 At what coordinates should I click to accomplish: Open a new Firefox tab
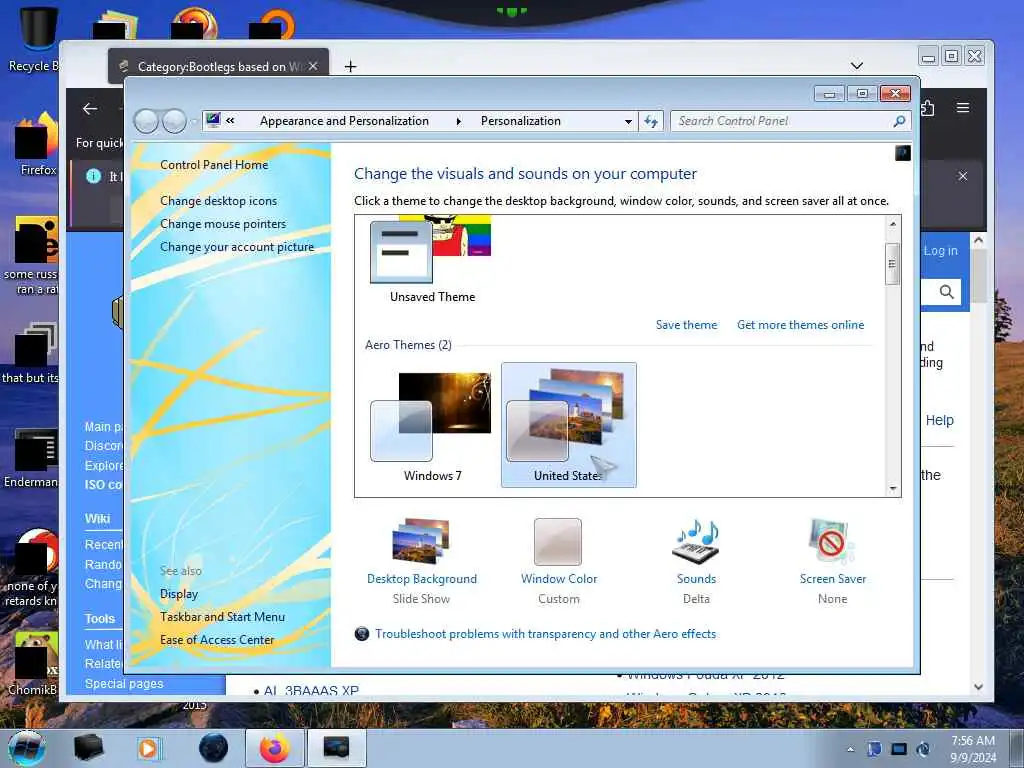pyautogui.click(x=350, y=66)
